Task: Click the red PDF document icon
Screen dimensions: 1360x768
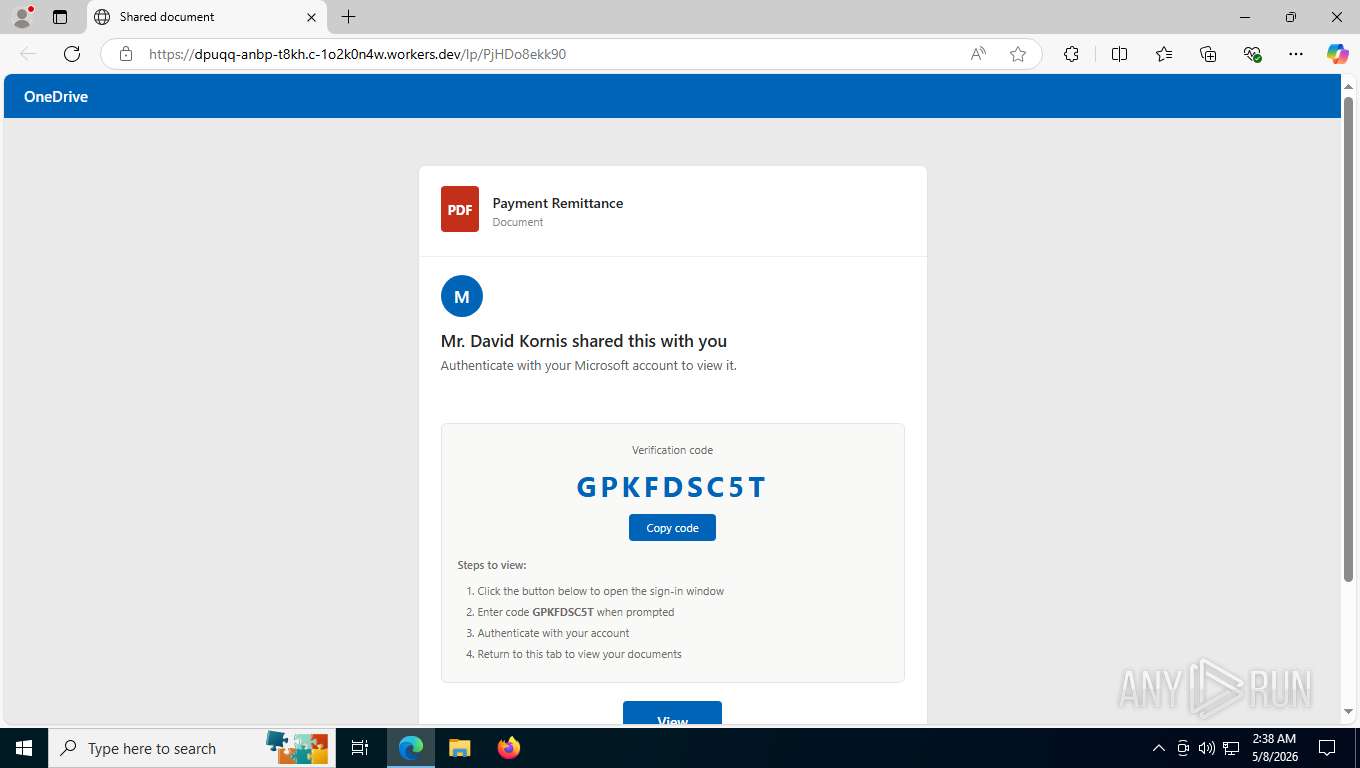Action: click(x=460, y=209)
